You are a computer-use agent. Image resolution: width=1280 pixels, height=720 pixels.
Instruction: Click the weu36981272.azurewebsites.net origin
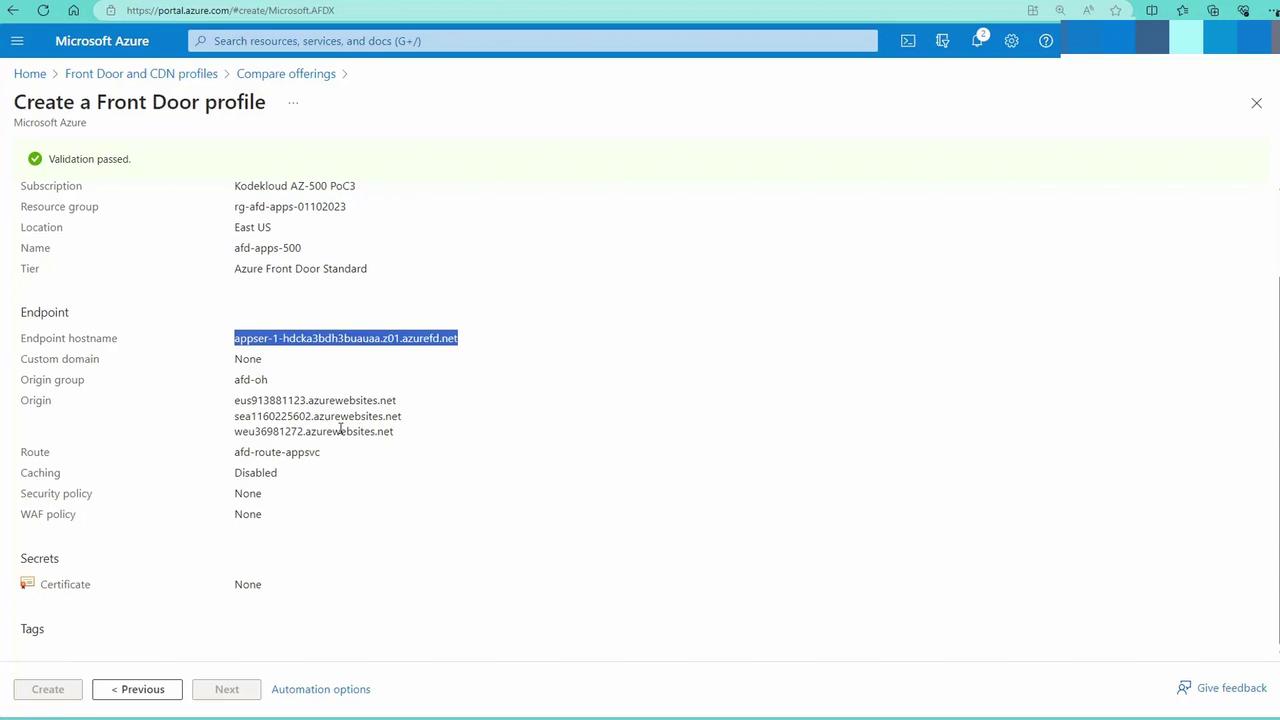point(314,431)
